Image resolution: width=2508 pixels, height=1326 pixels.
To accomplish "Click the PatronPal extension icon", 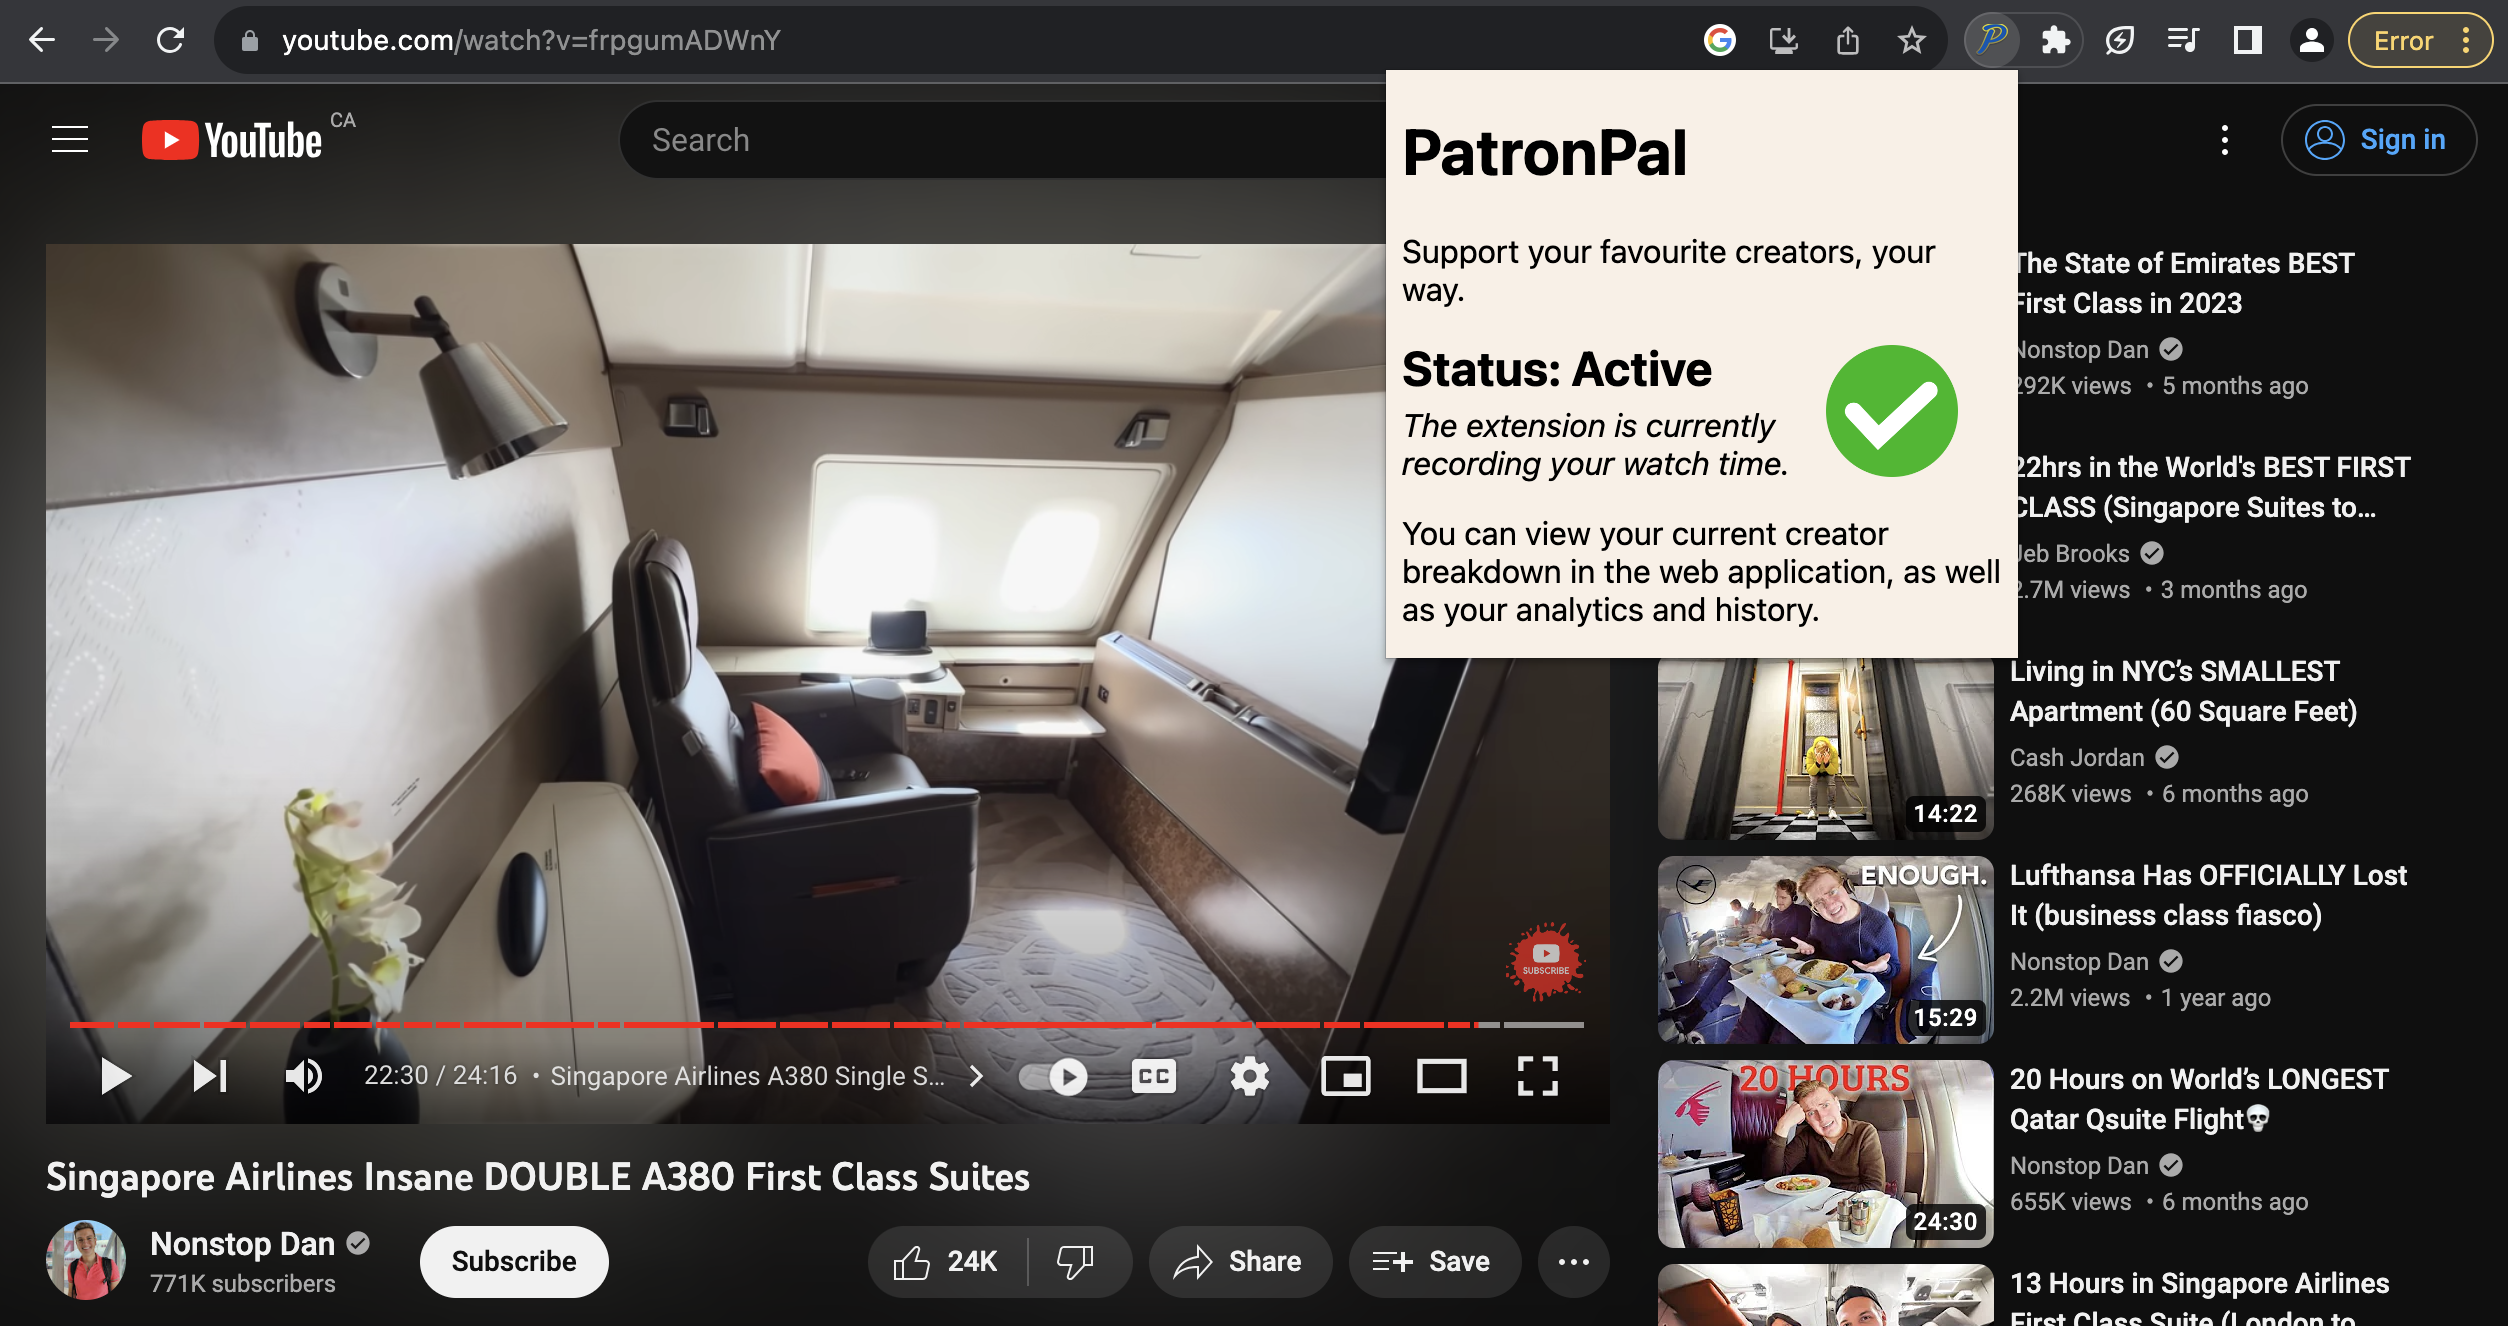I will tap(1991, 40).
